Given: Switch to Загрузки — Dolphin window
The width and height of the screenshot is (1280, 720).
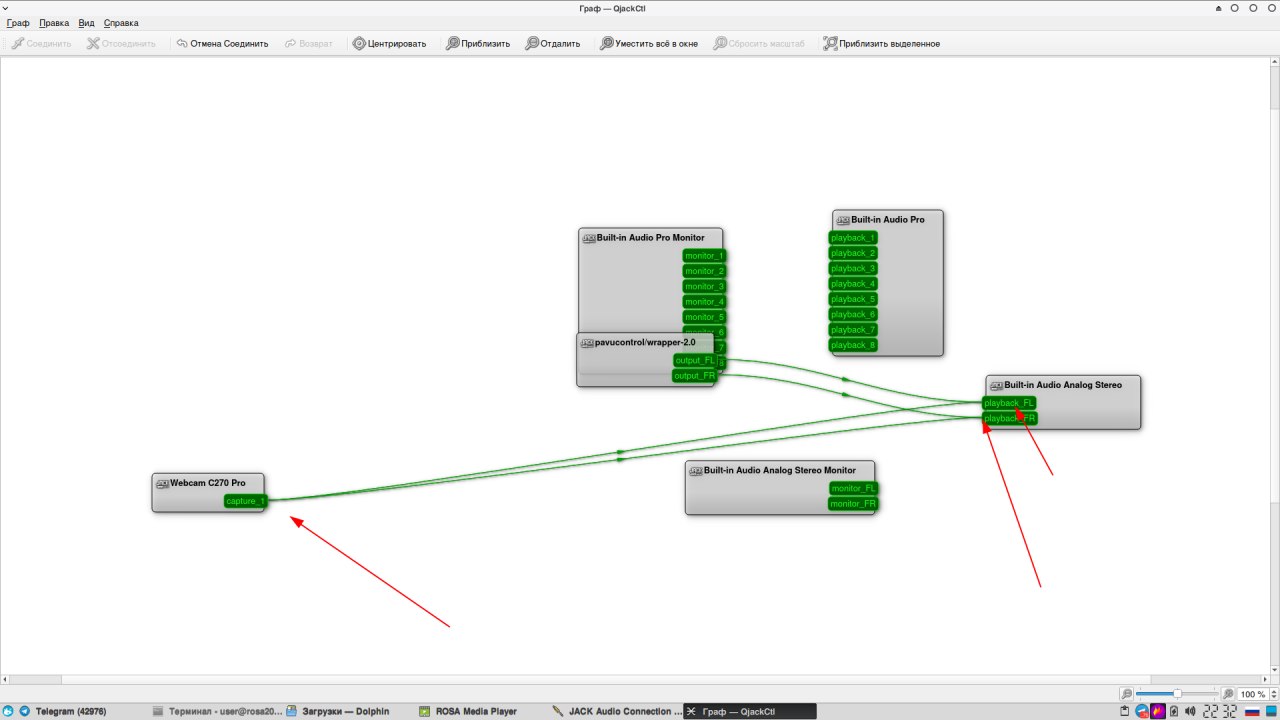Looking at the screenshot, I should (x=350, y=712).
